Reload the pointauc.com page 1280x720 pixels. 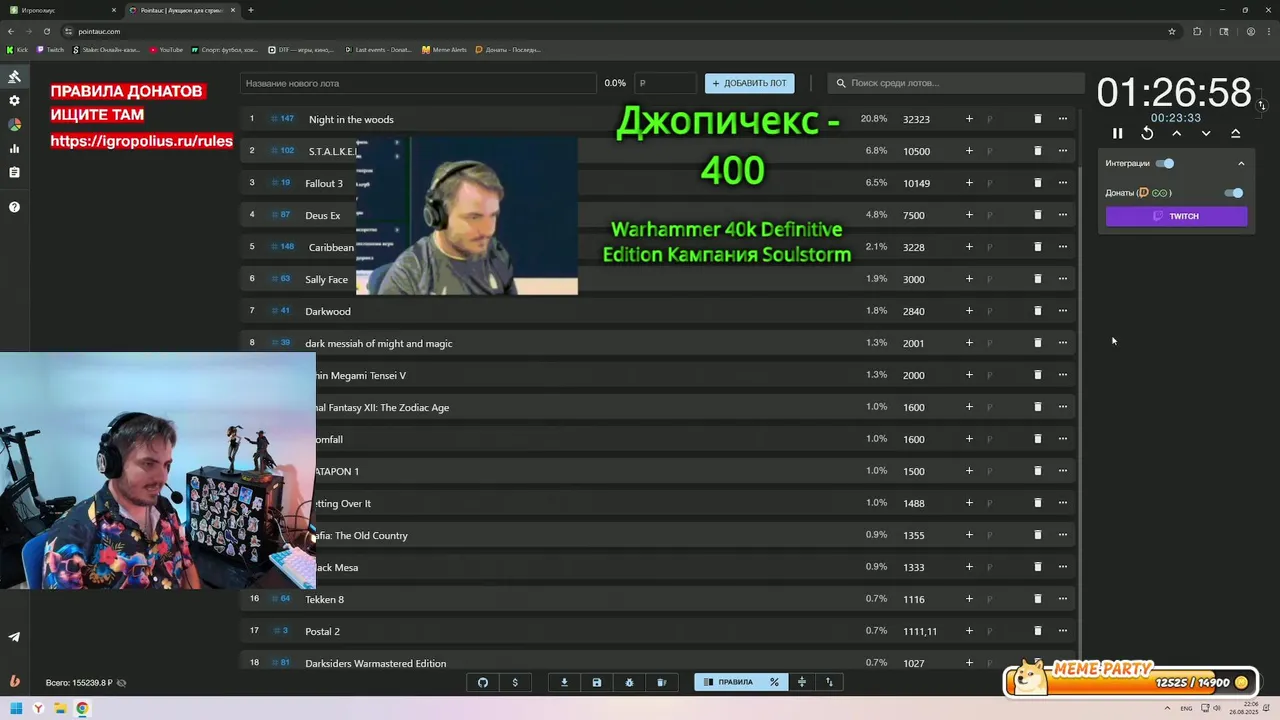click(x=46, y=31)
